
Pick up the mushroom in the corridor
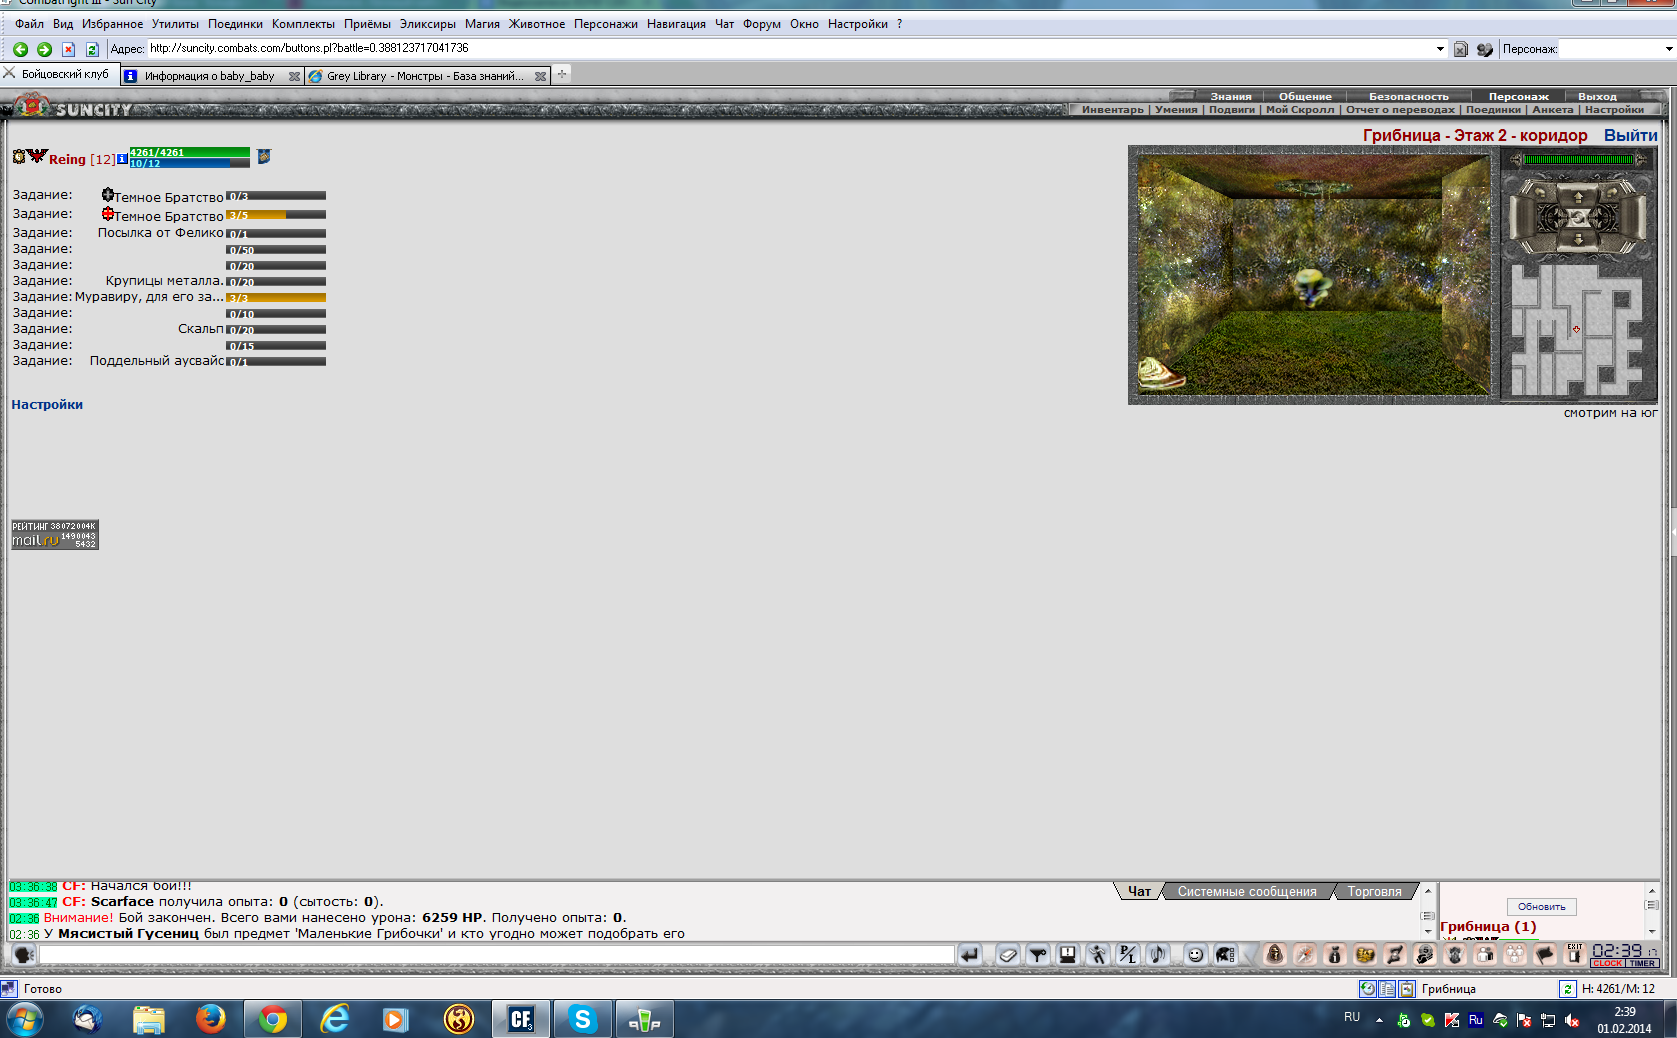(x=1312, y=287)
